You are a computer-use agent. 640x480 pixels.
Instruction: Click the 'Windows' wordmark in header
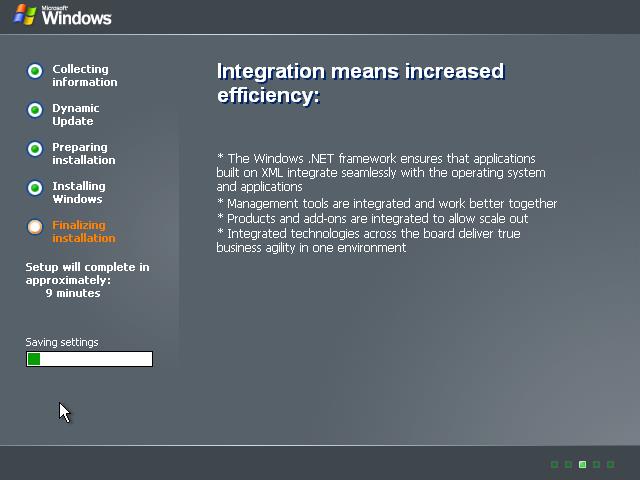tap(76, 18)
